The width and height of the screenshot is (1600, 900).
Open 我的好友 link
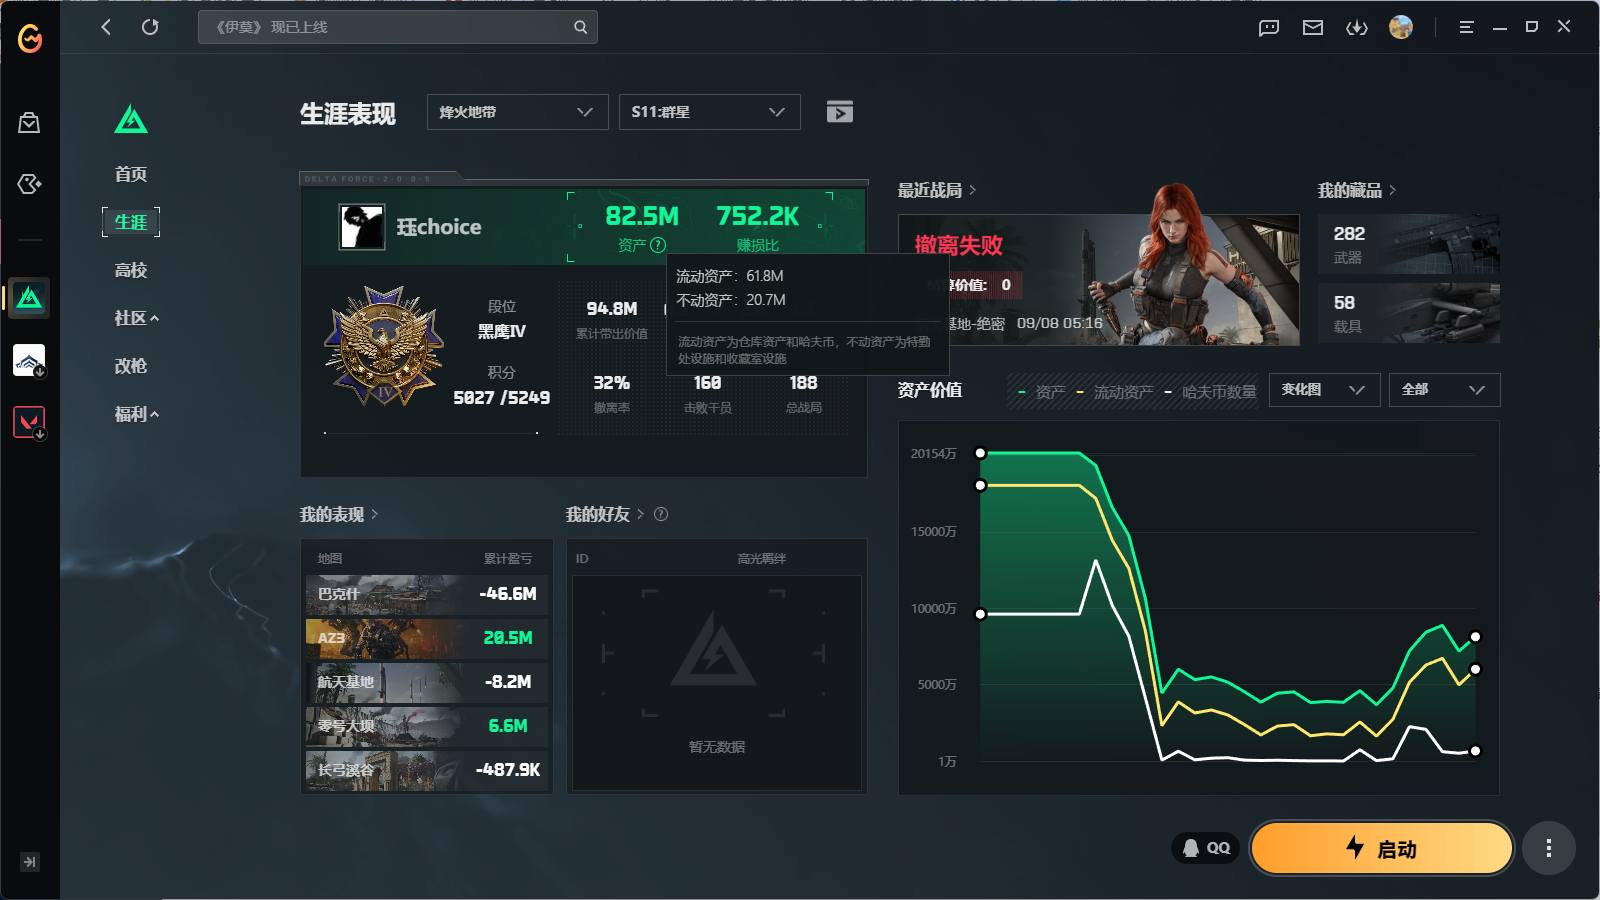point(605,514)
